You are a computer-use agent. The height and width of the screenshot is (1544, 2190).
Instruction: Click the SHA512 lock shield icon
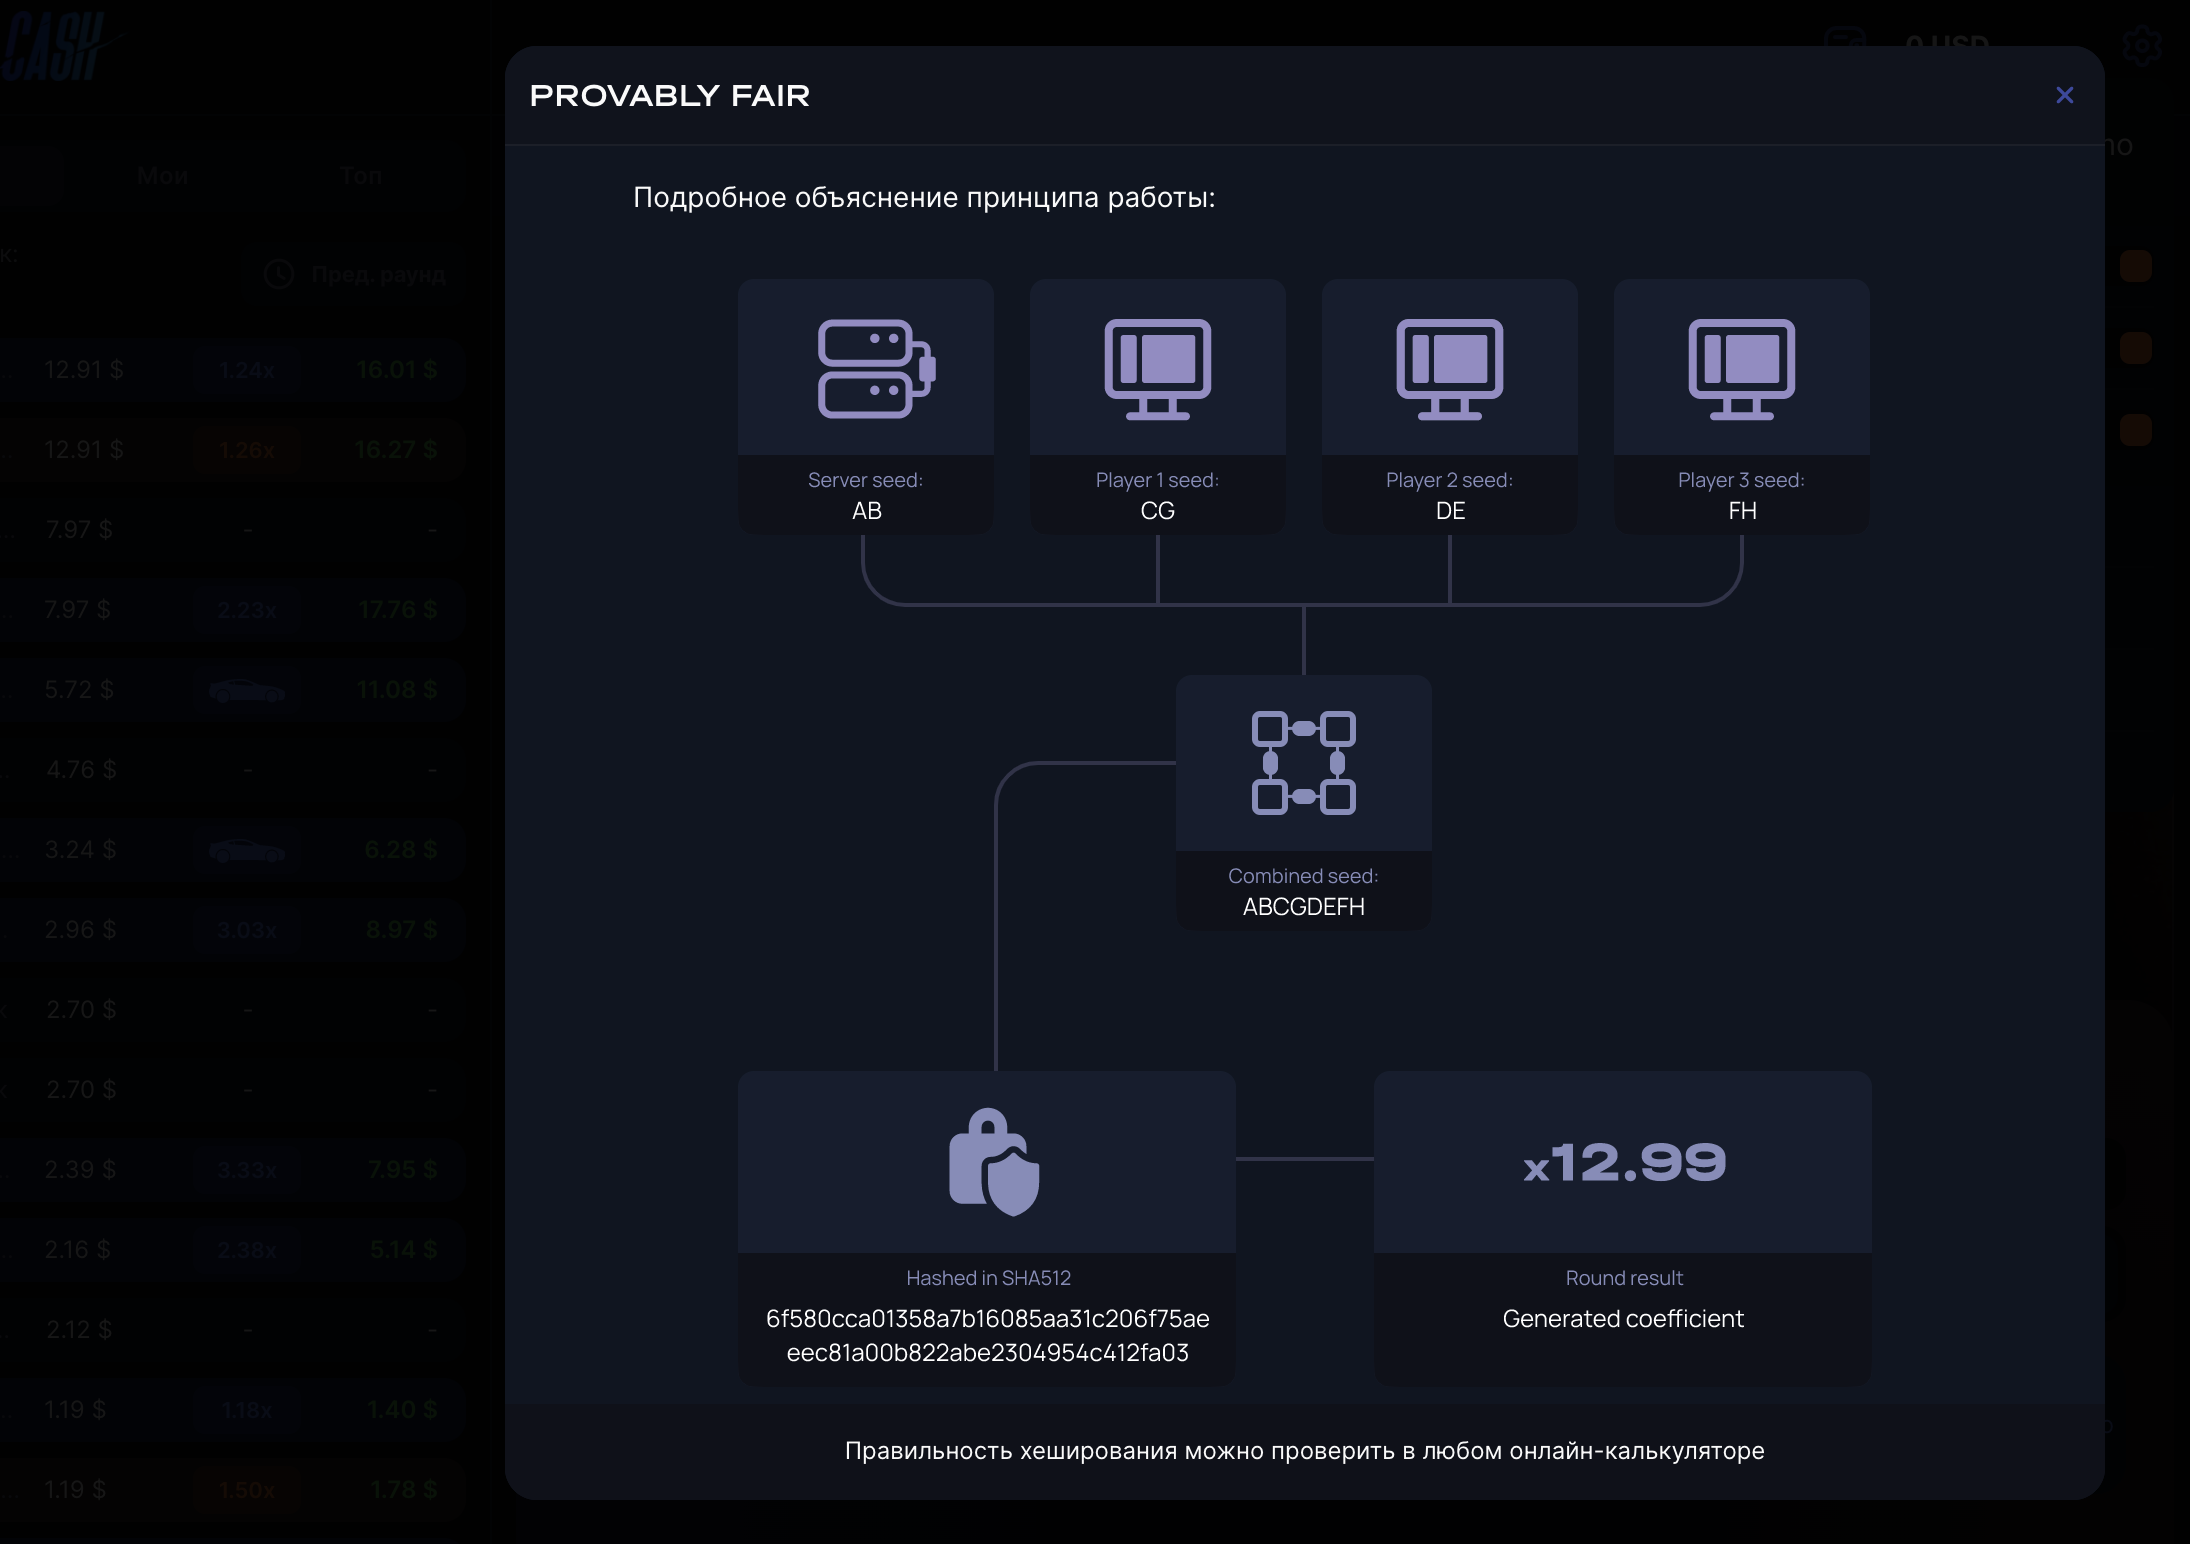[x=994, y=1162]
